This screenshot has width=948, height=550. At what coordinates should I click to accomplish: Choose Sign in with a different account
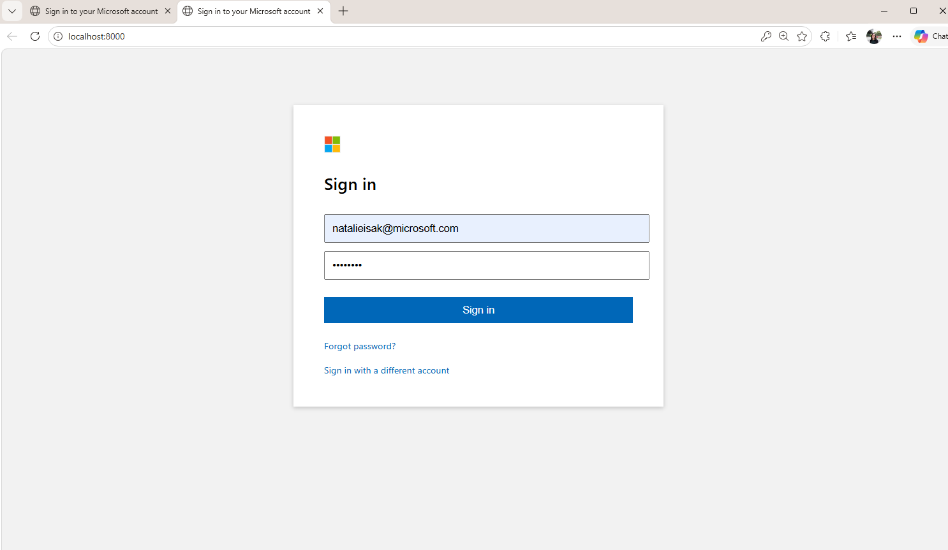click(x=386, y=370)
